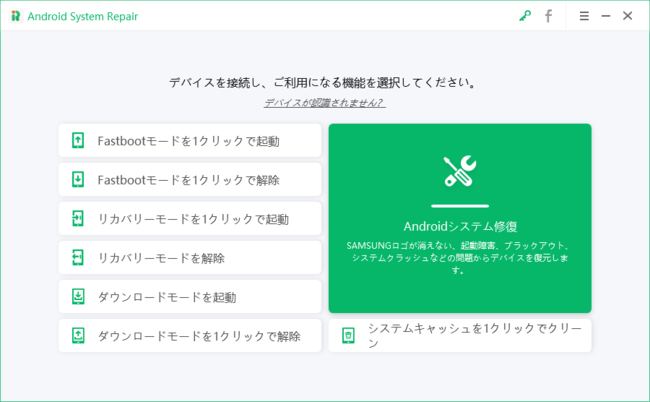Click the download mode enter icon

pos(78,297)
